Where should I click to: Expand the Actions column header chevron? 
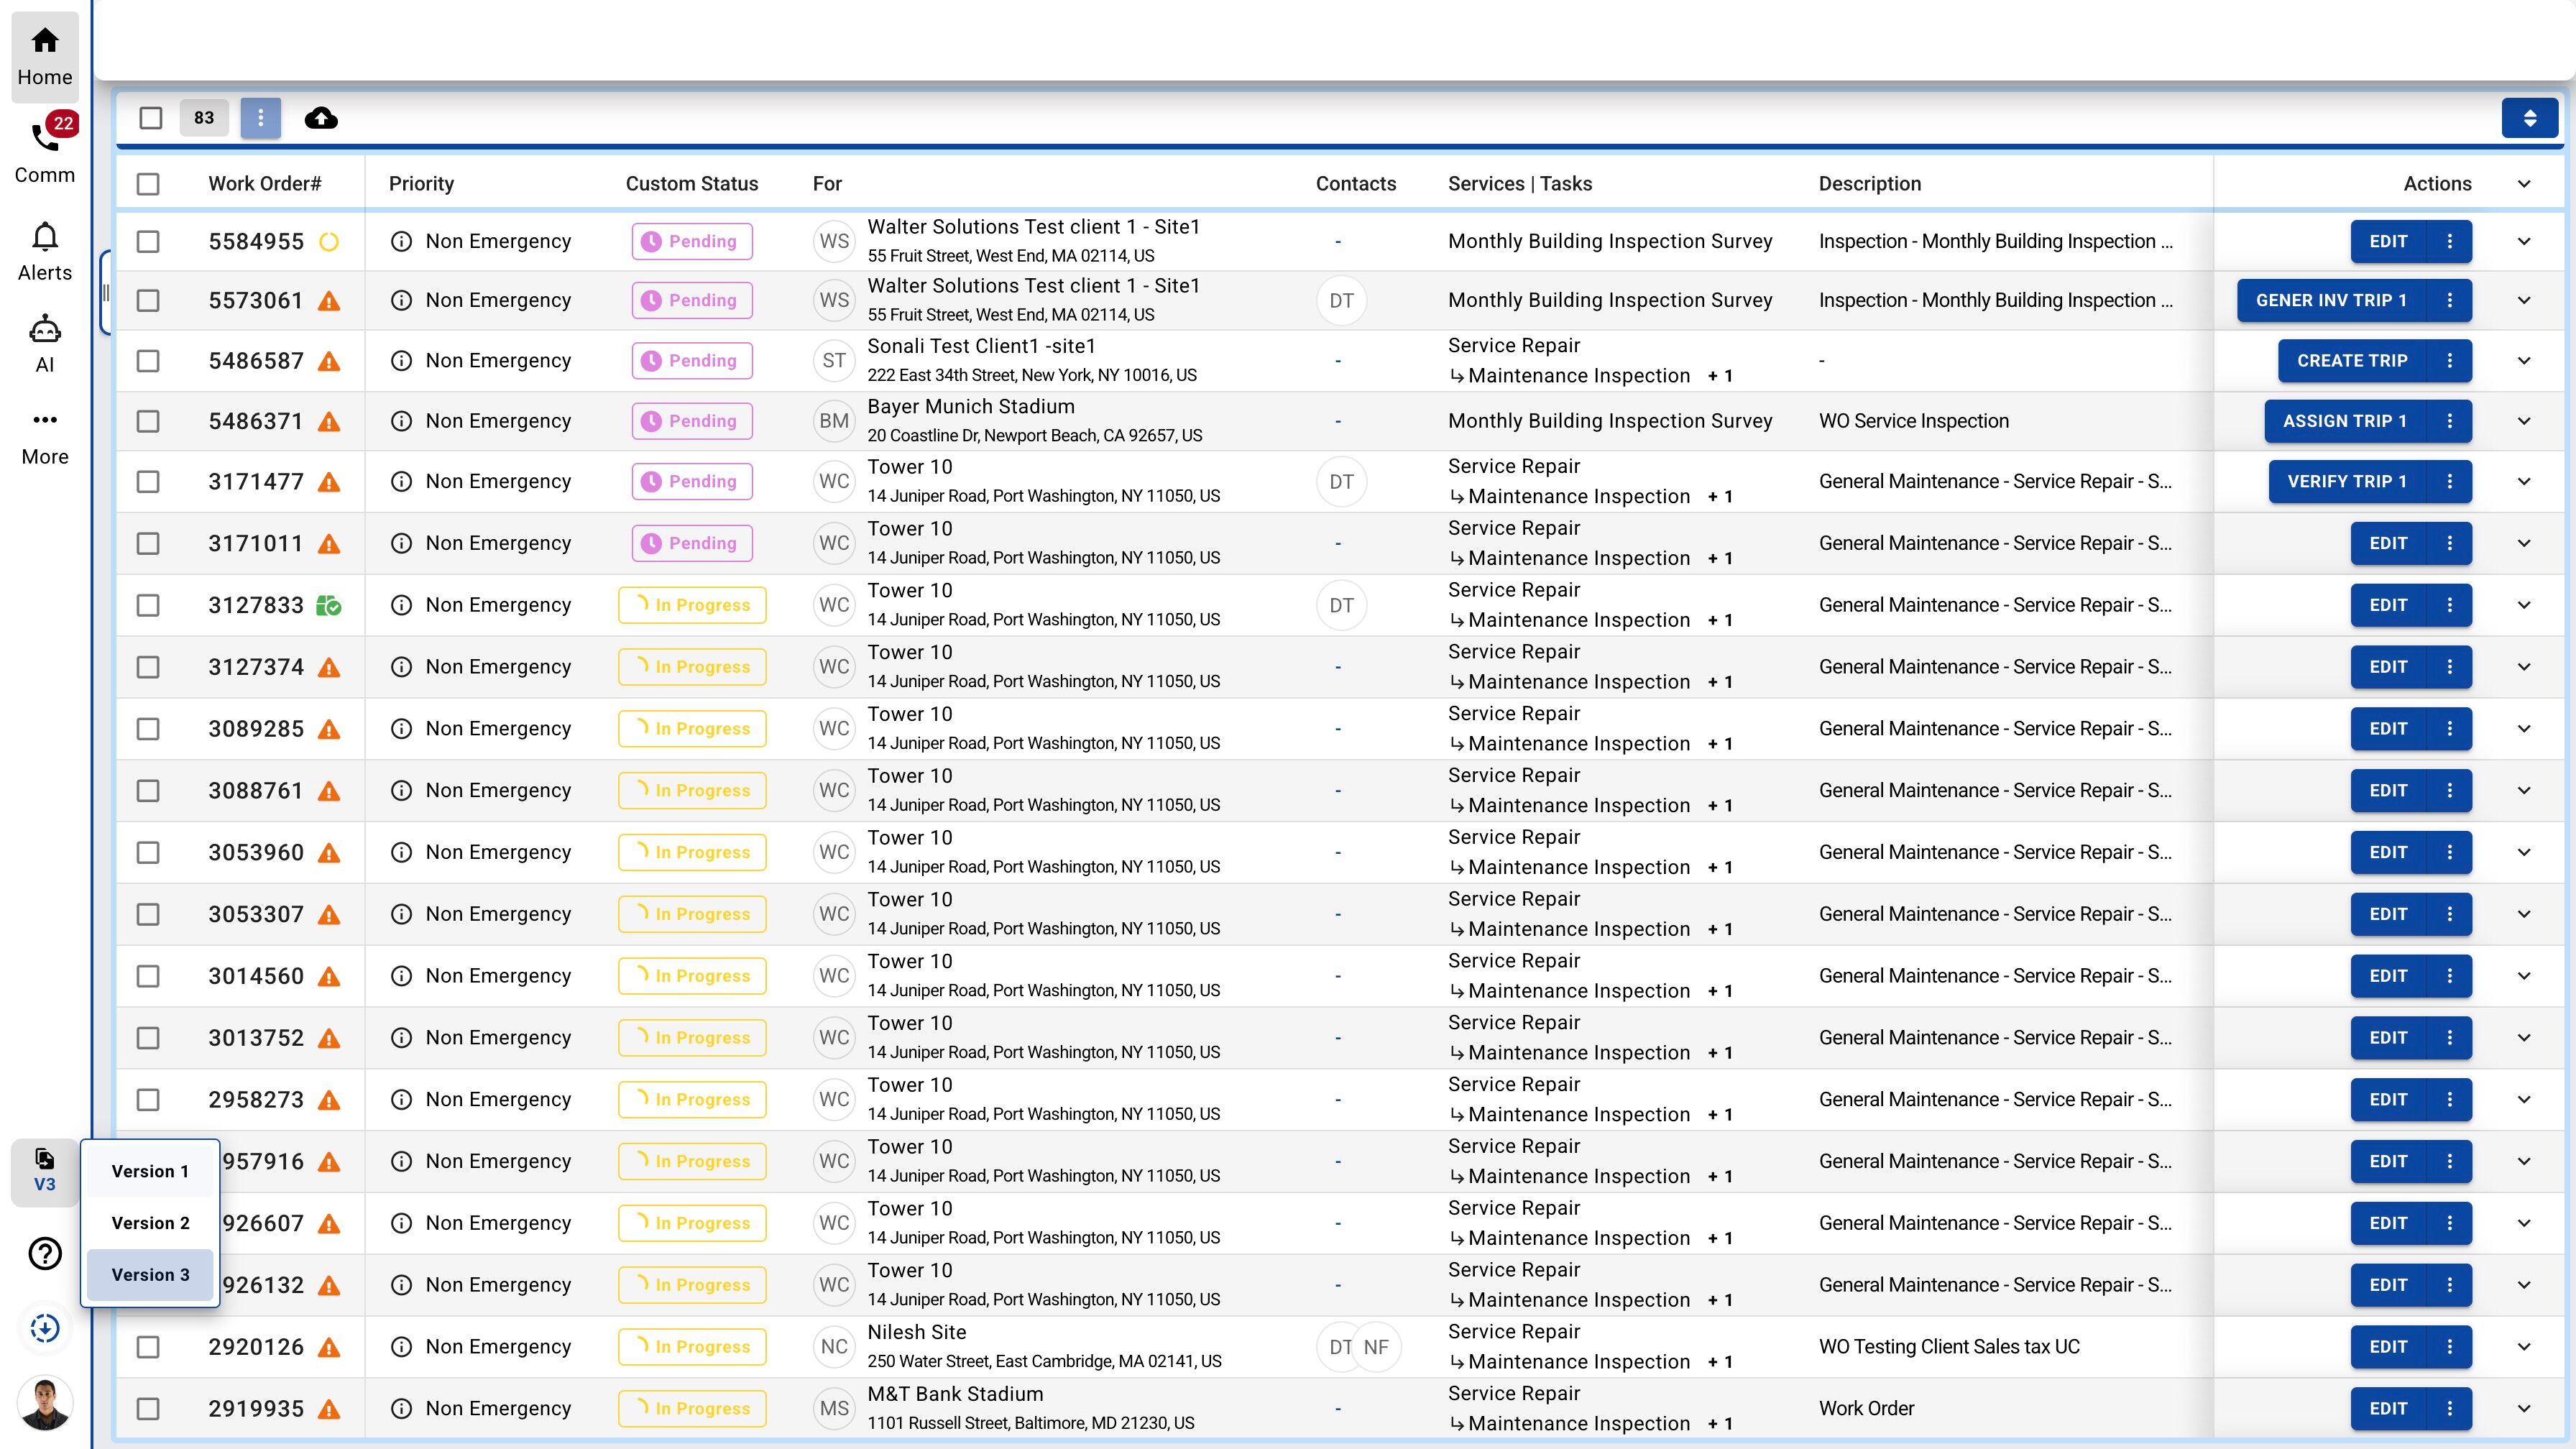point(2524,184)
